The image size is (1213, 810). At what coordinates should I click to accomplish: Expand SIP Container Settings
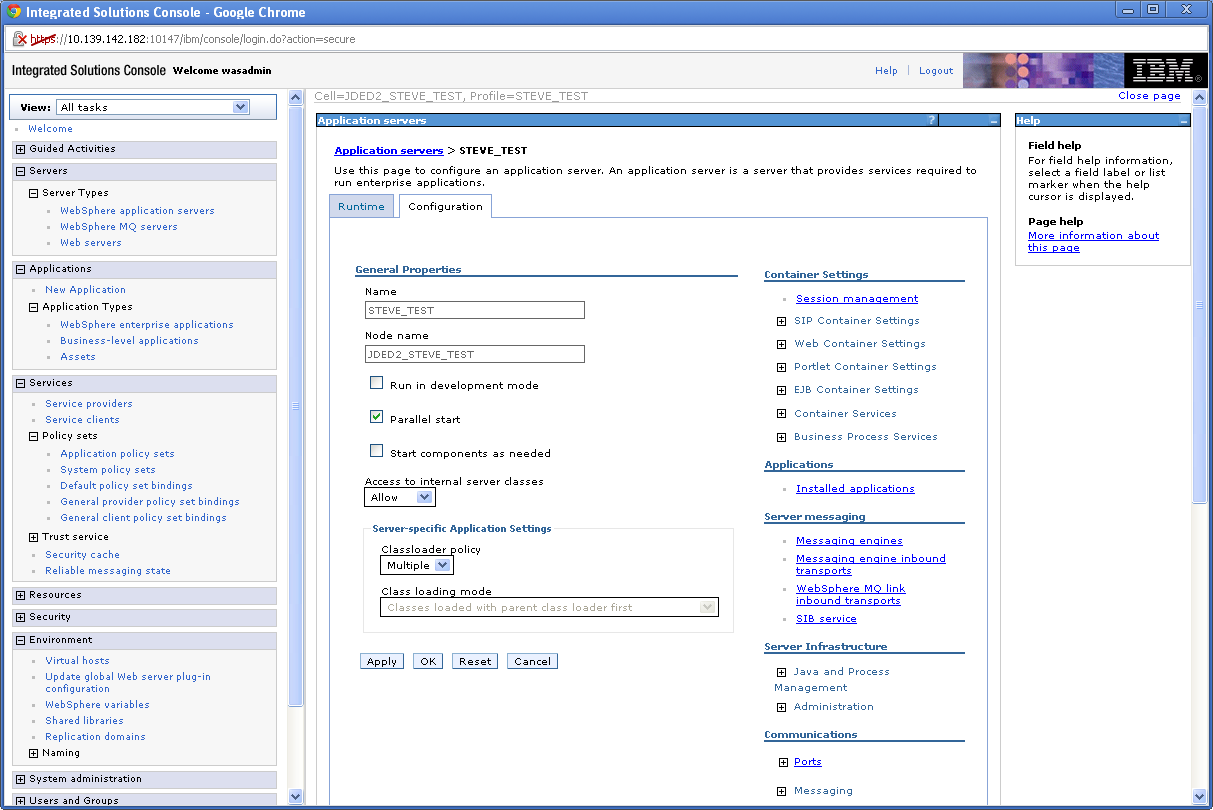click(x=782, y=321)
